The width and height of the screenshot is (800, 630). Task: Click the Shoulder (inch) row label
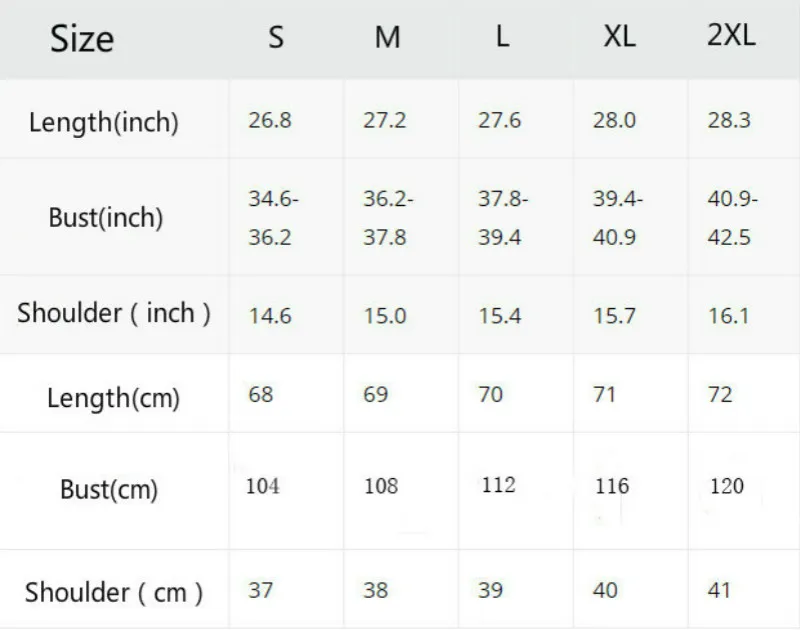pyautogui.click(x=113, y=313)
